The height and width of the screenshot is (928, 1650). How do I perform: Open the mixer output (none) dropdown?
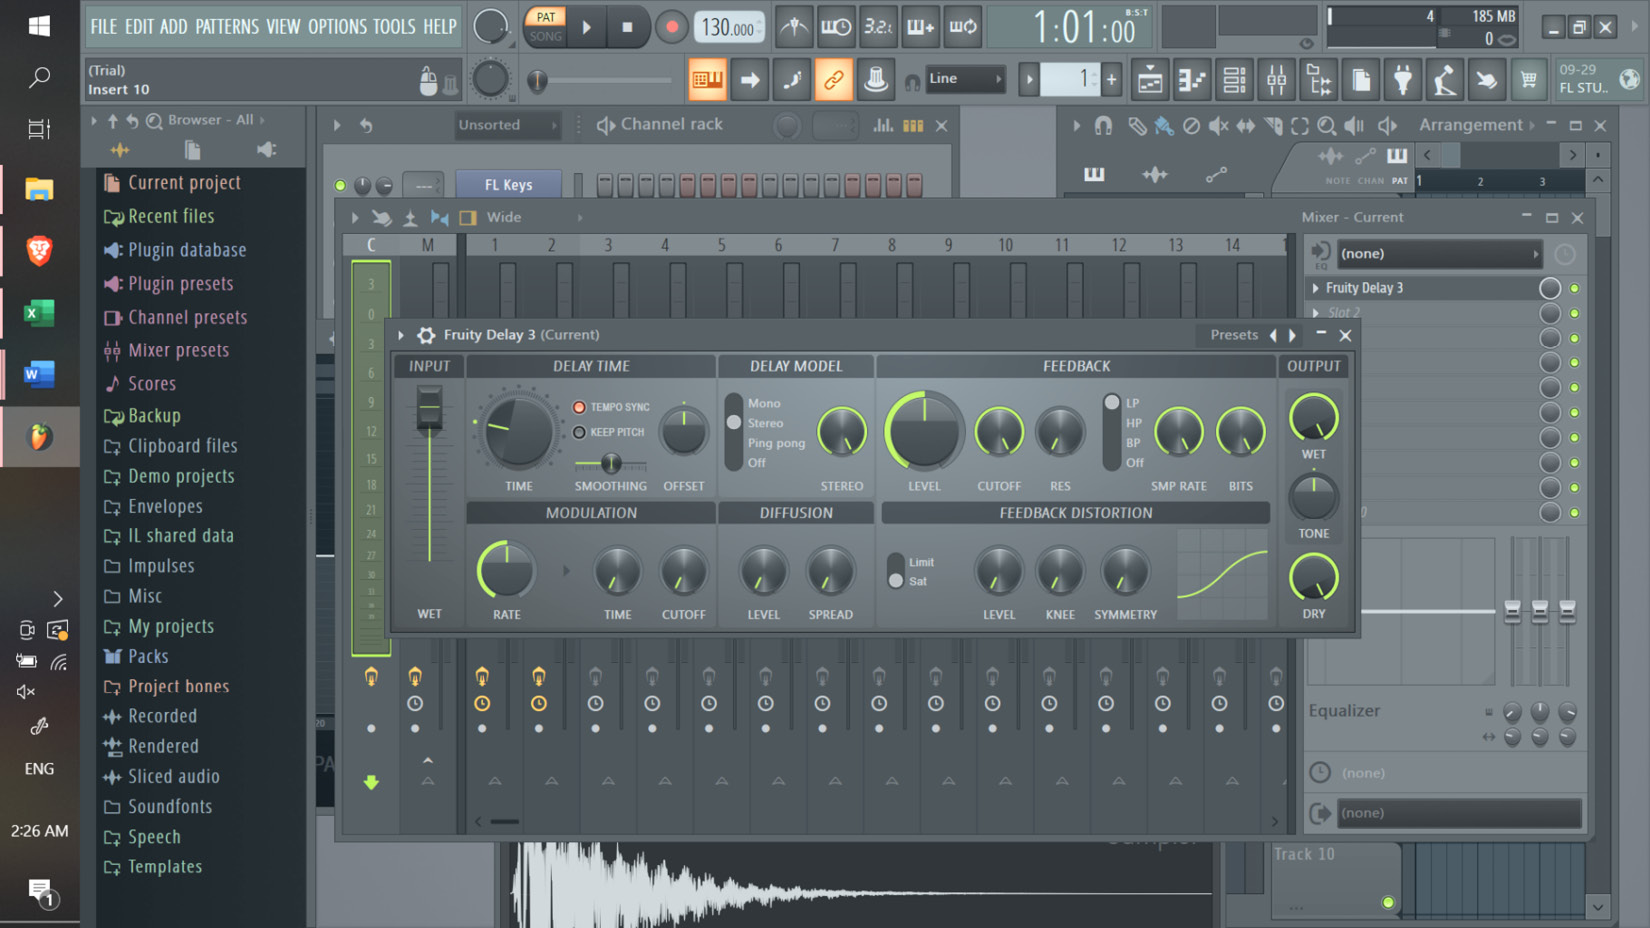(x=1459, y=813)
